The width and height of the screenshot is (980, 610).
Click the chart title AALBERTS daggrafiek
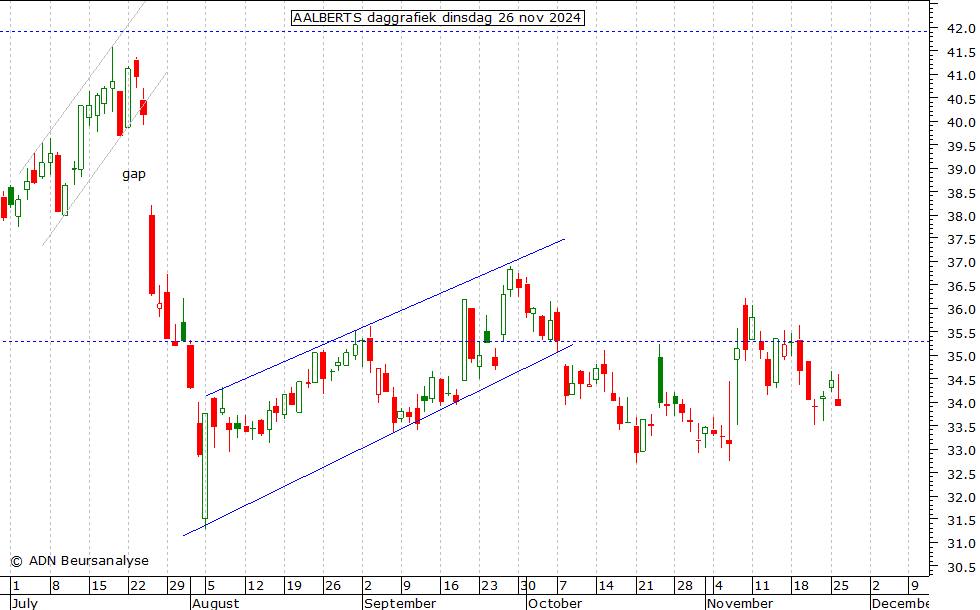(x=438, y=18)
